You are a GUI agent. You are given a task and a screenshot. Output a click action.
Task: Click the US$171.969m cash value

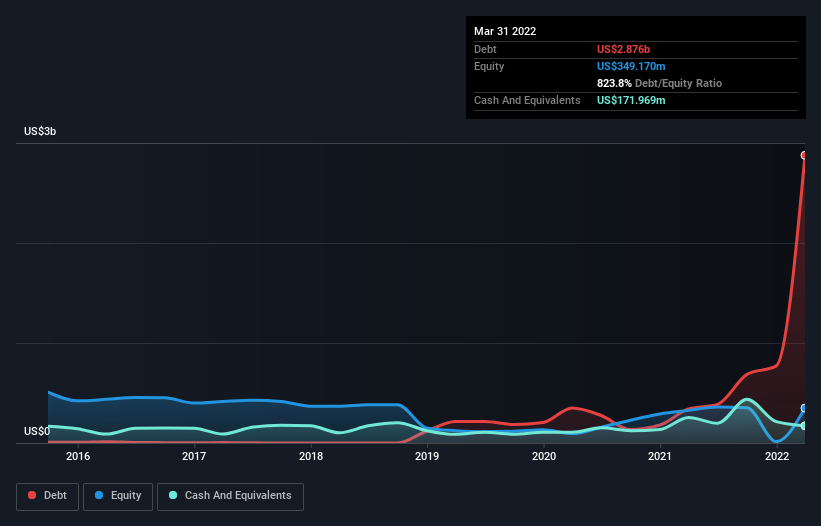(x=631, y=100)
